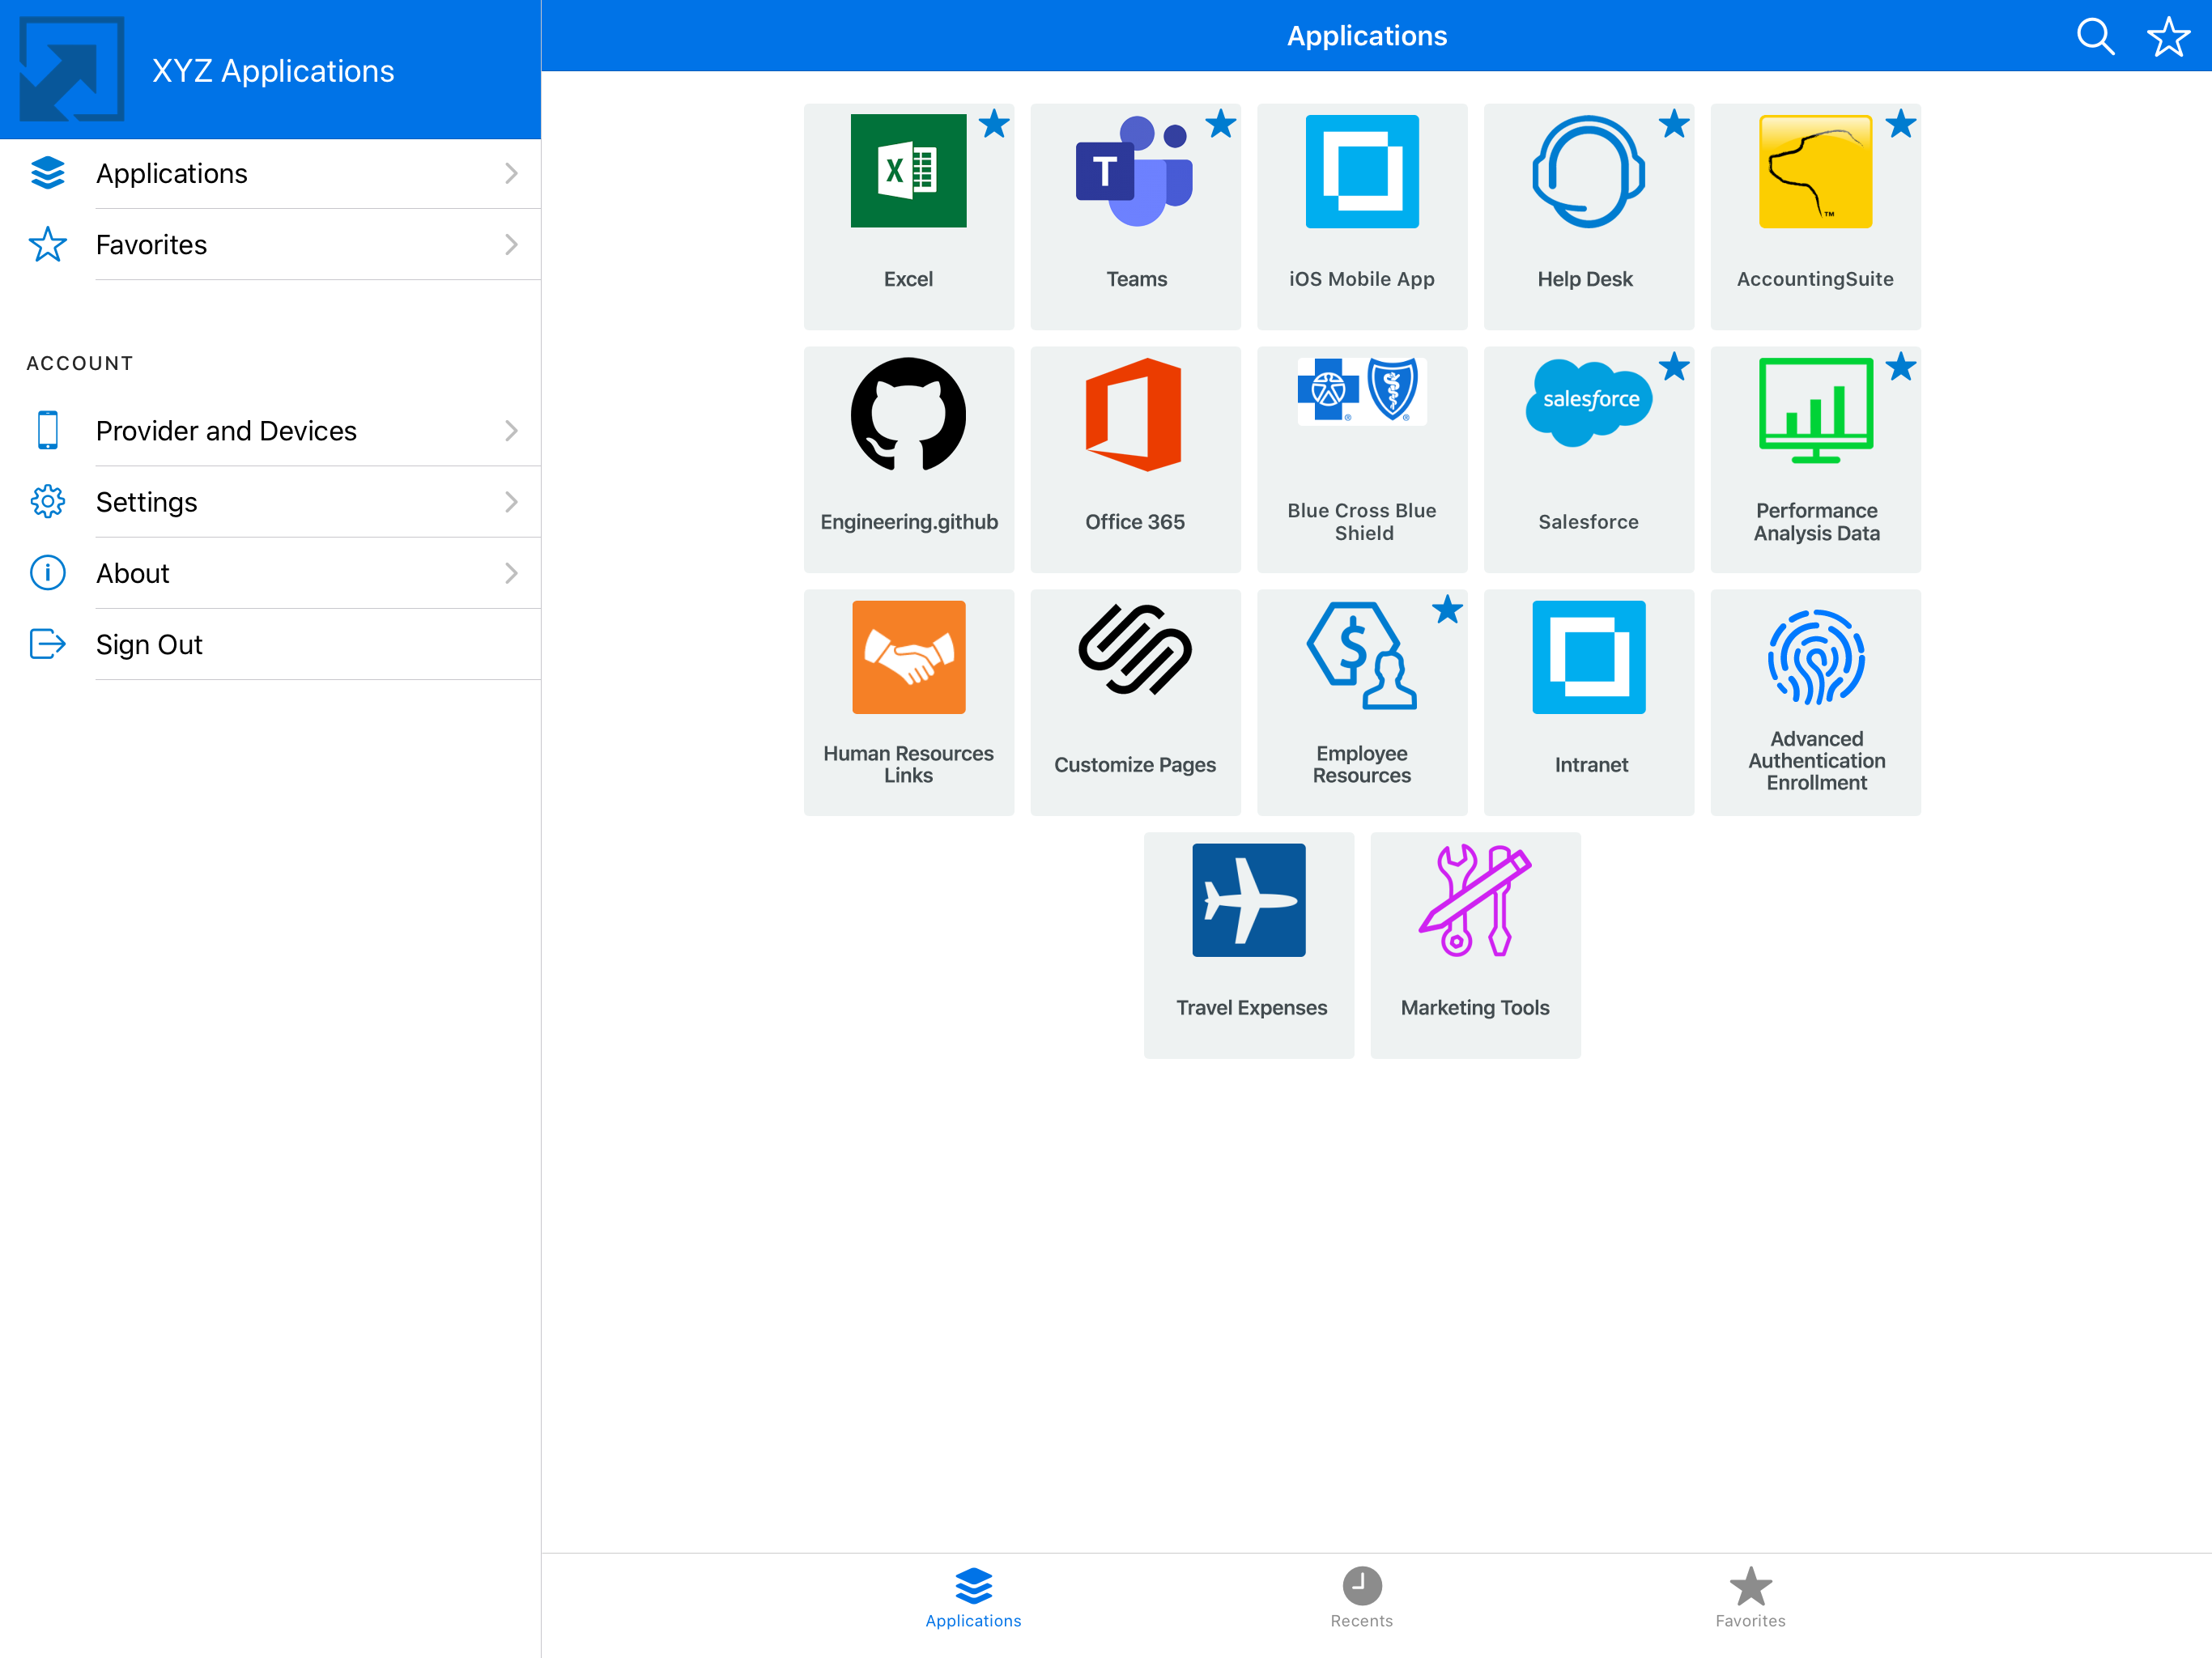Click the ACCOUNT section header

(x=80, y=363)
